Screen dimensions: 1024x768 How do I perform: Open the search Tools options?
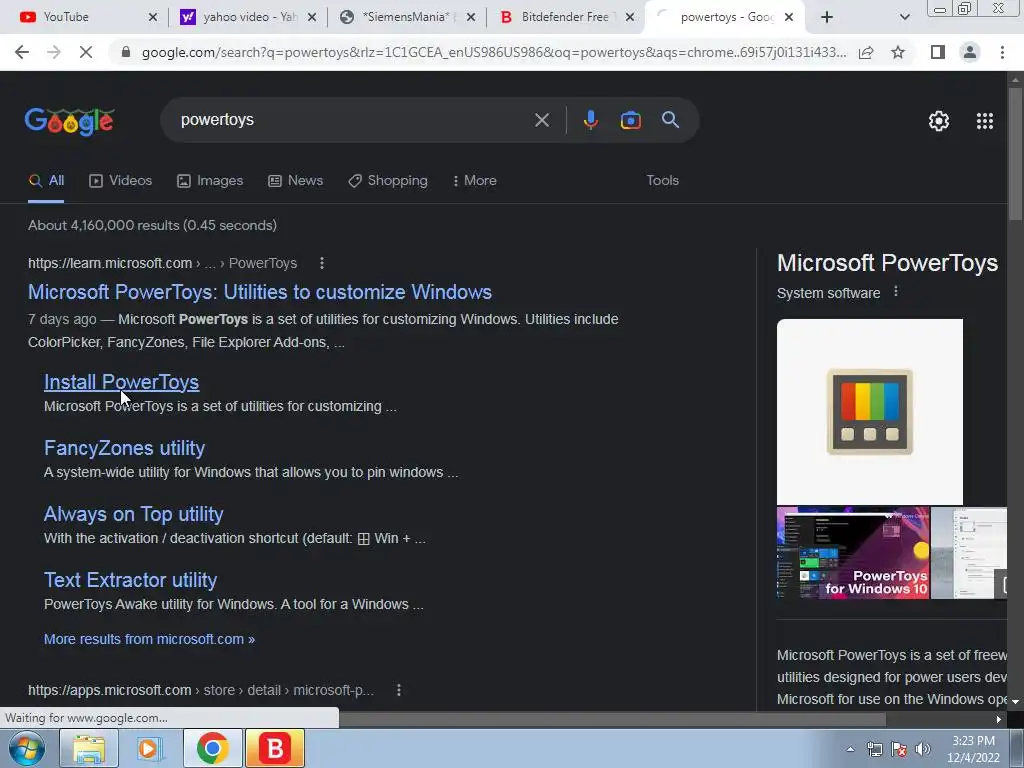pyautogui.click(x=662, y=181)
